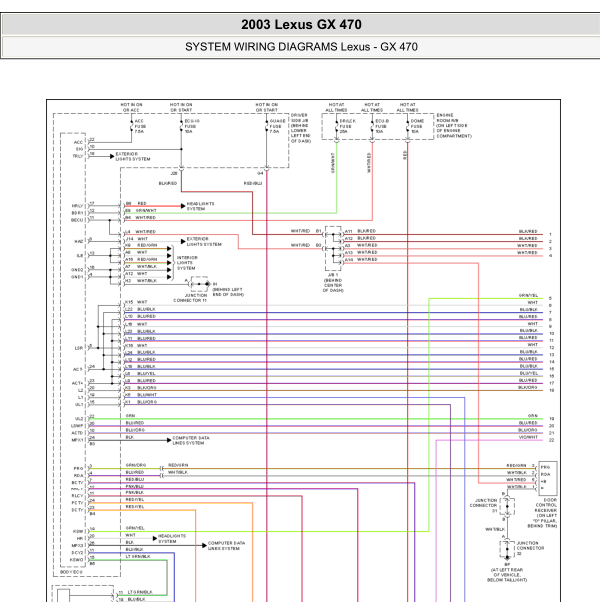The width and height of the screenshot is (600, 602).
Task: Click the 'J/B 1' behind center of dash label
Action: [x=333, y=283]
